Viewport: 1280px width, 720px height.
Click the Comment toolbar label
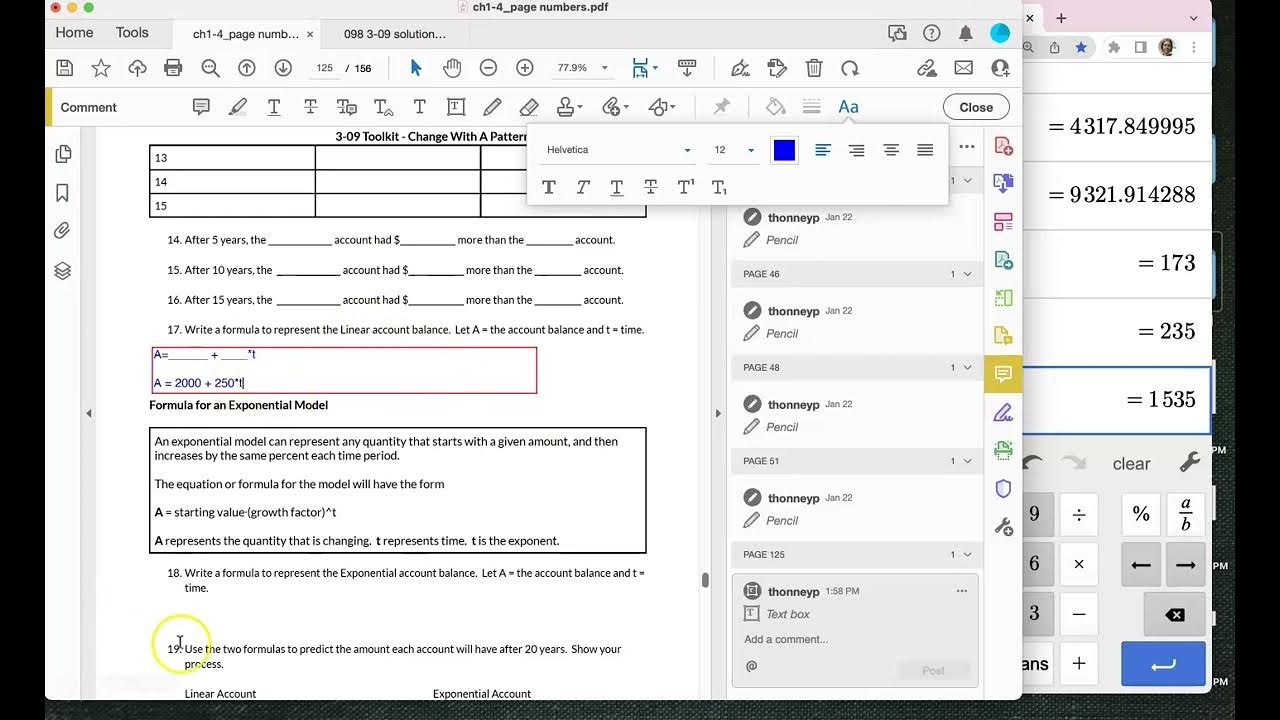89,107
